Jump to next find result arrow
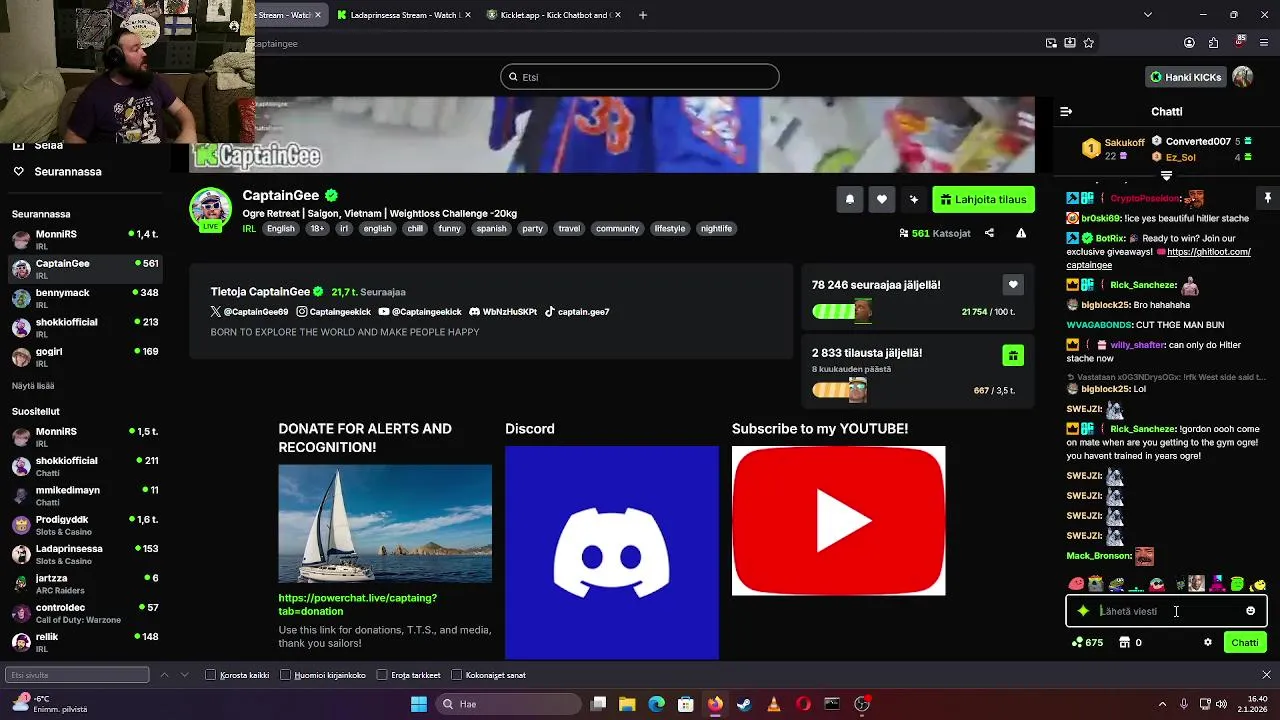Viewport: 1280px width, 720px height. click(x=184, y=675)
